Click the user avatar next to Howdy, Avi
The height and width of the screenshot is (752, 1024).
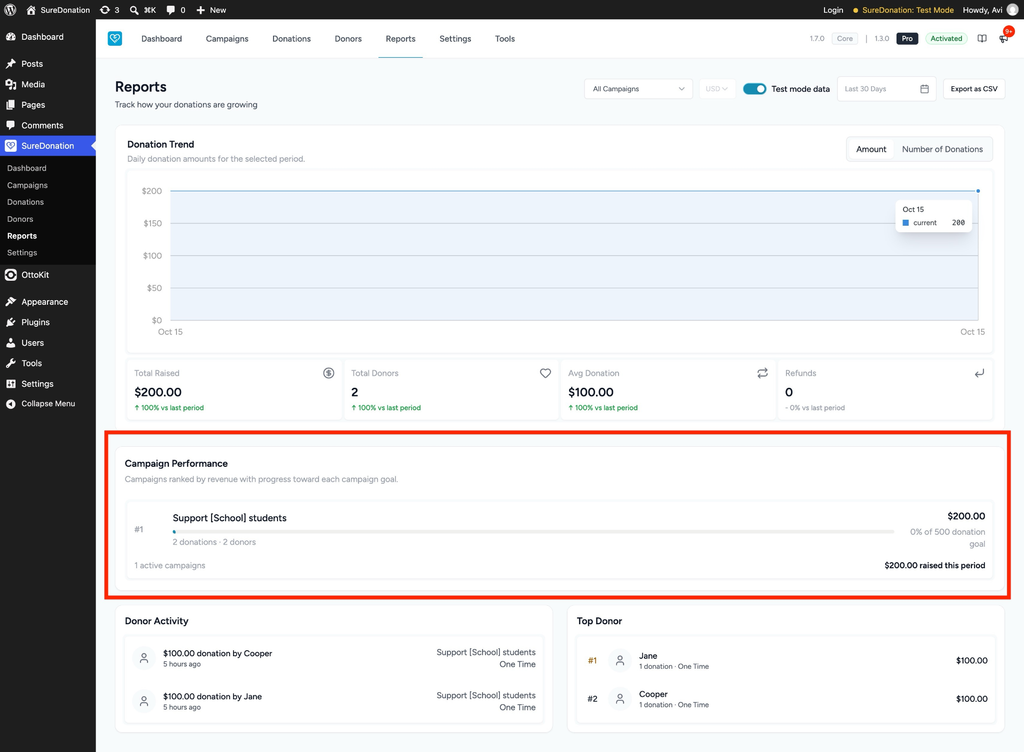point(1012,10)
